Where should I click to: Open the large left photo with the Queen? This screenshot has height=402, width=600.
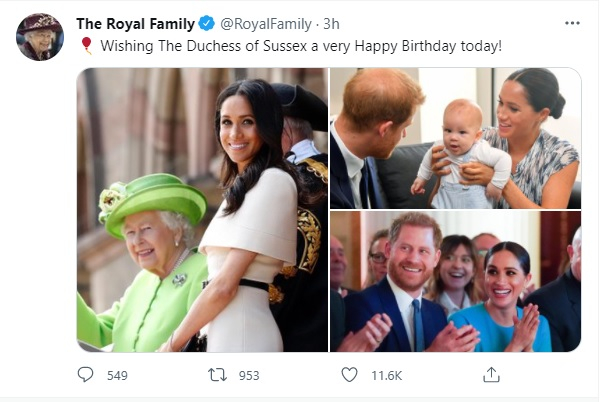pos(202,210)
